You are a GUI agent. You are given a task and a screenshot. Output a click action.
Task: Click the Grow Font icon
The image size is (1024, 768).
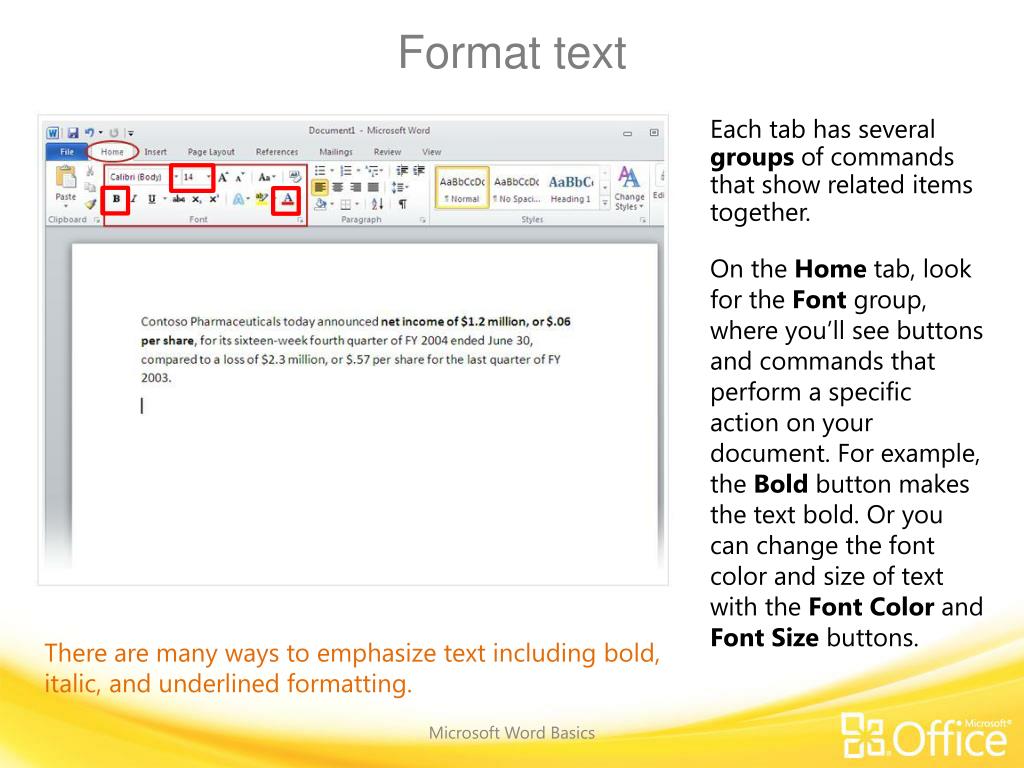pos(223,177)
